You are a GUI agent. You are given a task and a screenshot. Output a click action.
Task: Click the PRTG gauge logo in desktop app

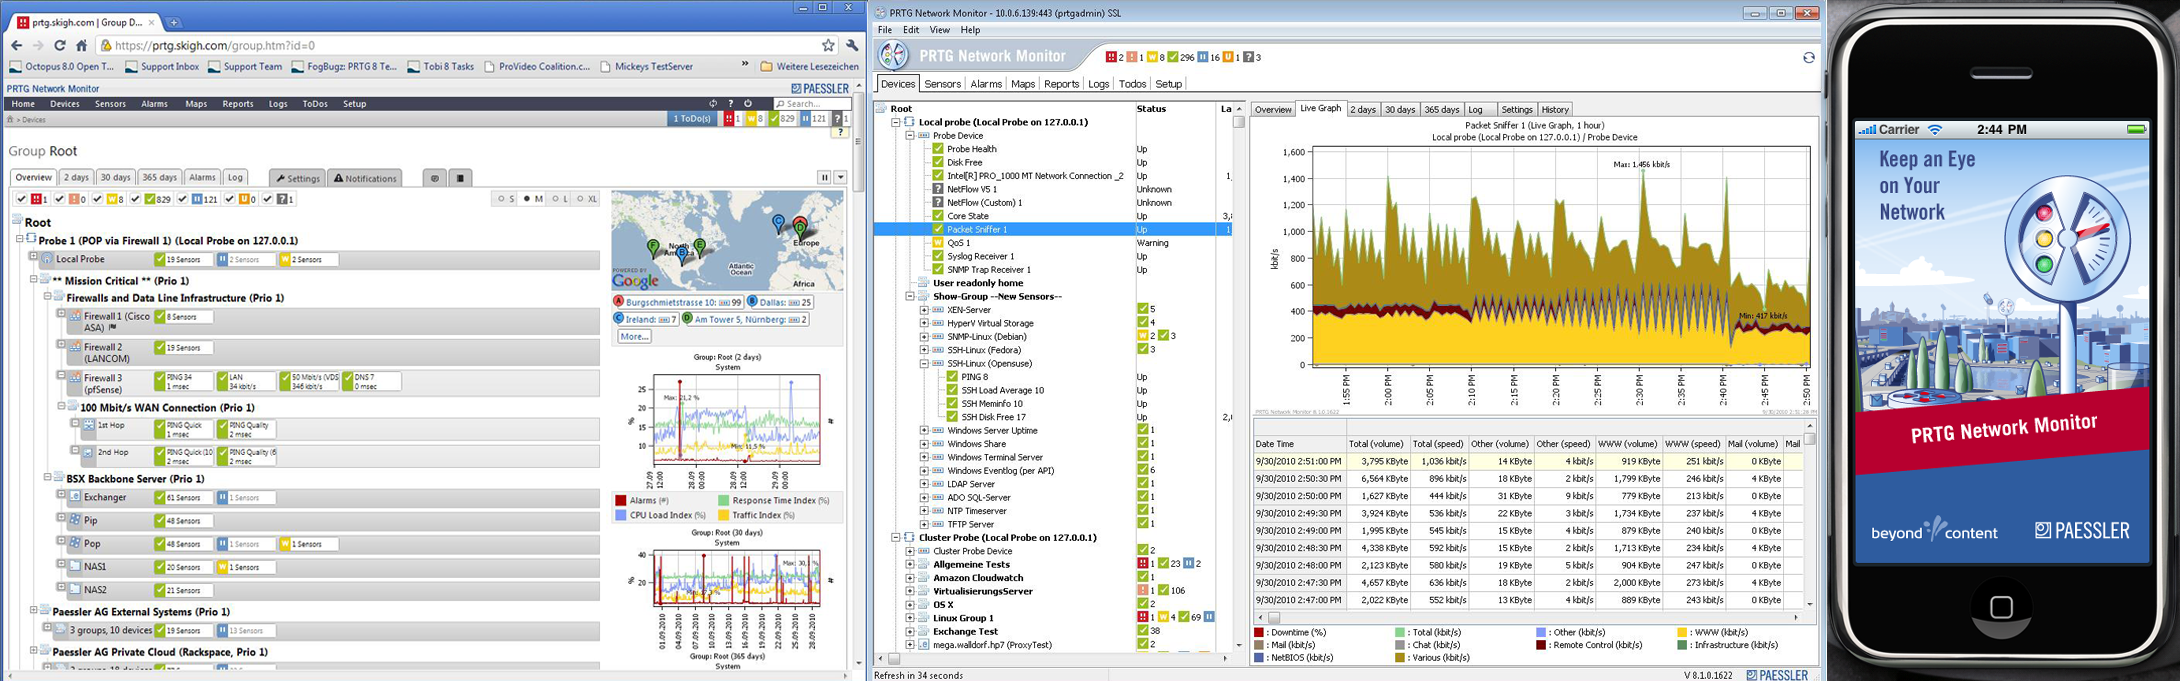(894, 56)
